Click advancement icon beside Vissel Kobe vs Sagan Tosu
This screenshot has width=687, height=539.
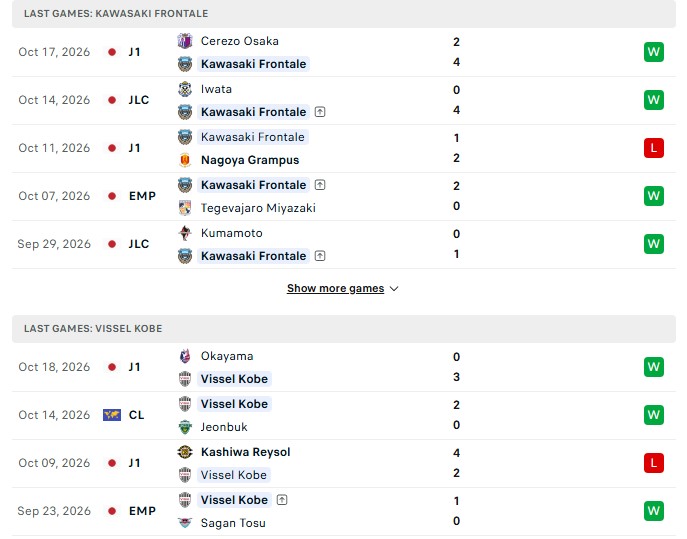(x=282, y=500)
